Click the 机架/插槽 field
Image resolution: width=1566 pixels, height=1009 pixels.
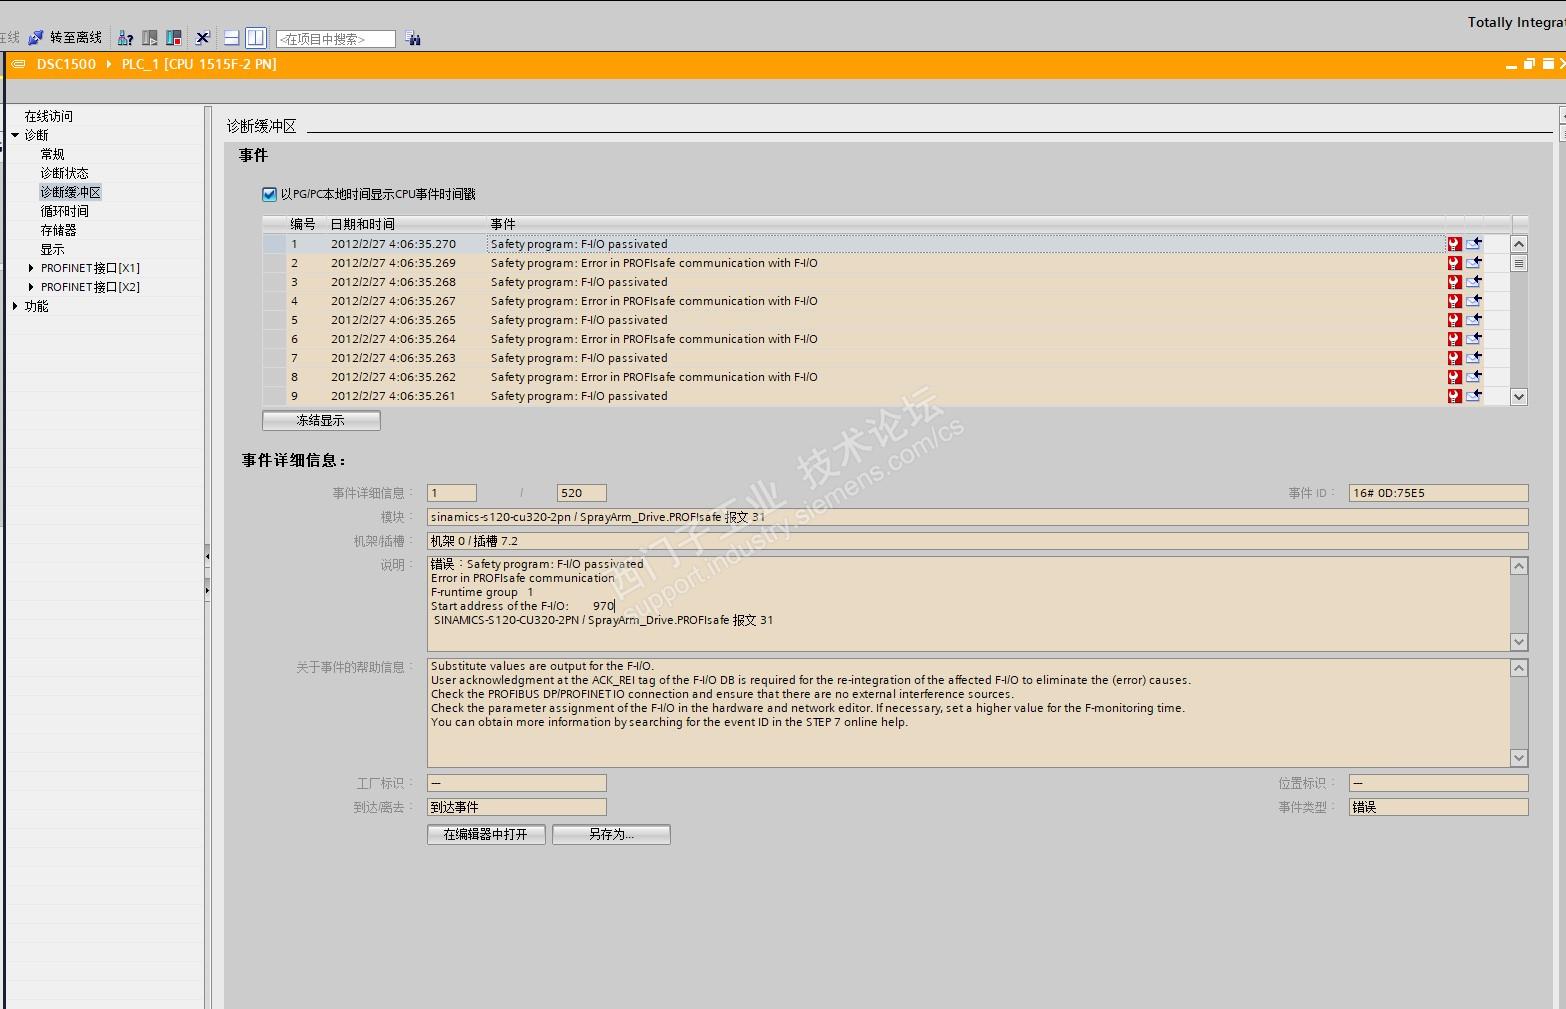pyautogui.click(x=977, y=541)
